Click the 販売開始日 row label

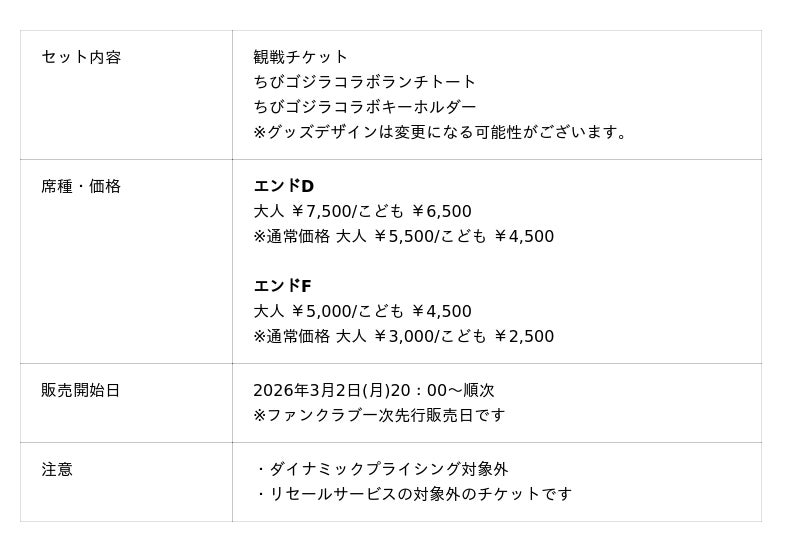pos(81,390)
